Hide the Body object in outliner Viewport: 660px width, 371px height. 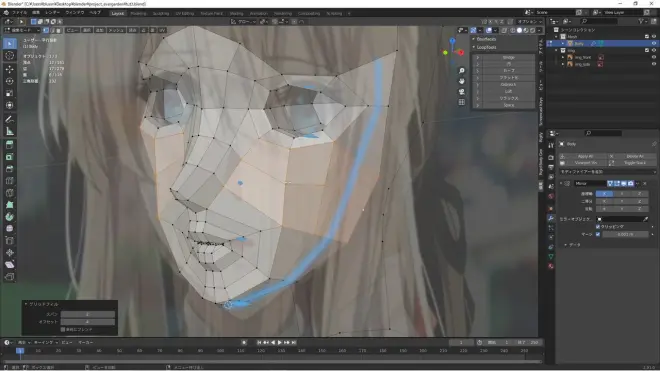[654, 43]
